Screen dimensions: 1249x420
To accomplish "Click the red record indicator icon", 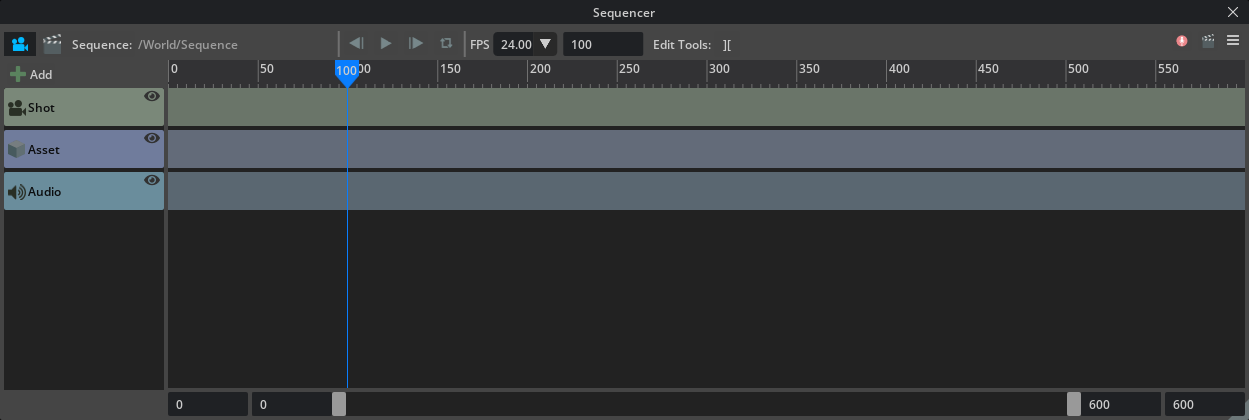I will pos(1182,41).
